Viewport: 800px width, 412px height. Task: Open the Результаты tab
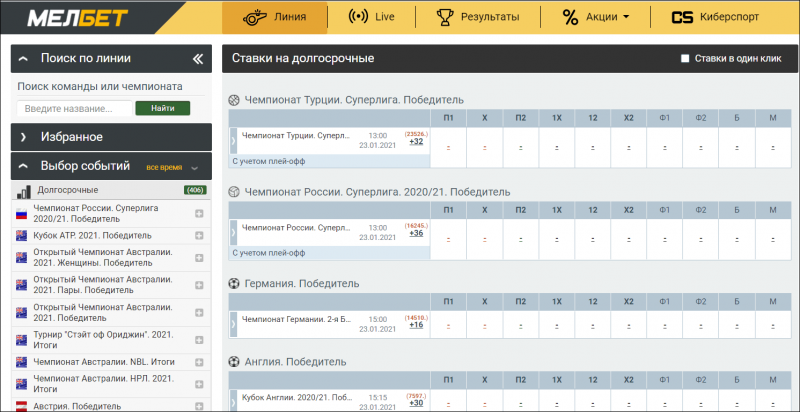pos(478,17)
